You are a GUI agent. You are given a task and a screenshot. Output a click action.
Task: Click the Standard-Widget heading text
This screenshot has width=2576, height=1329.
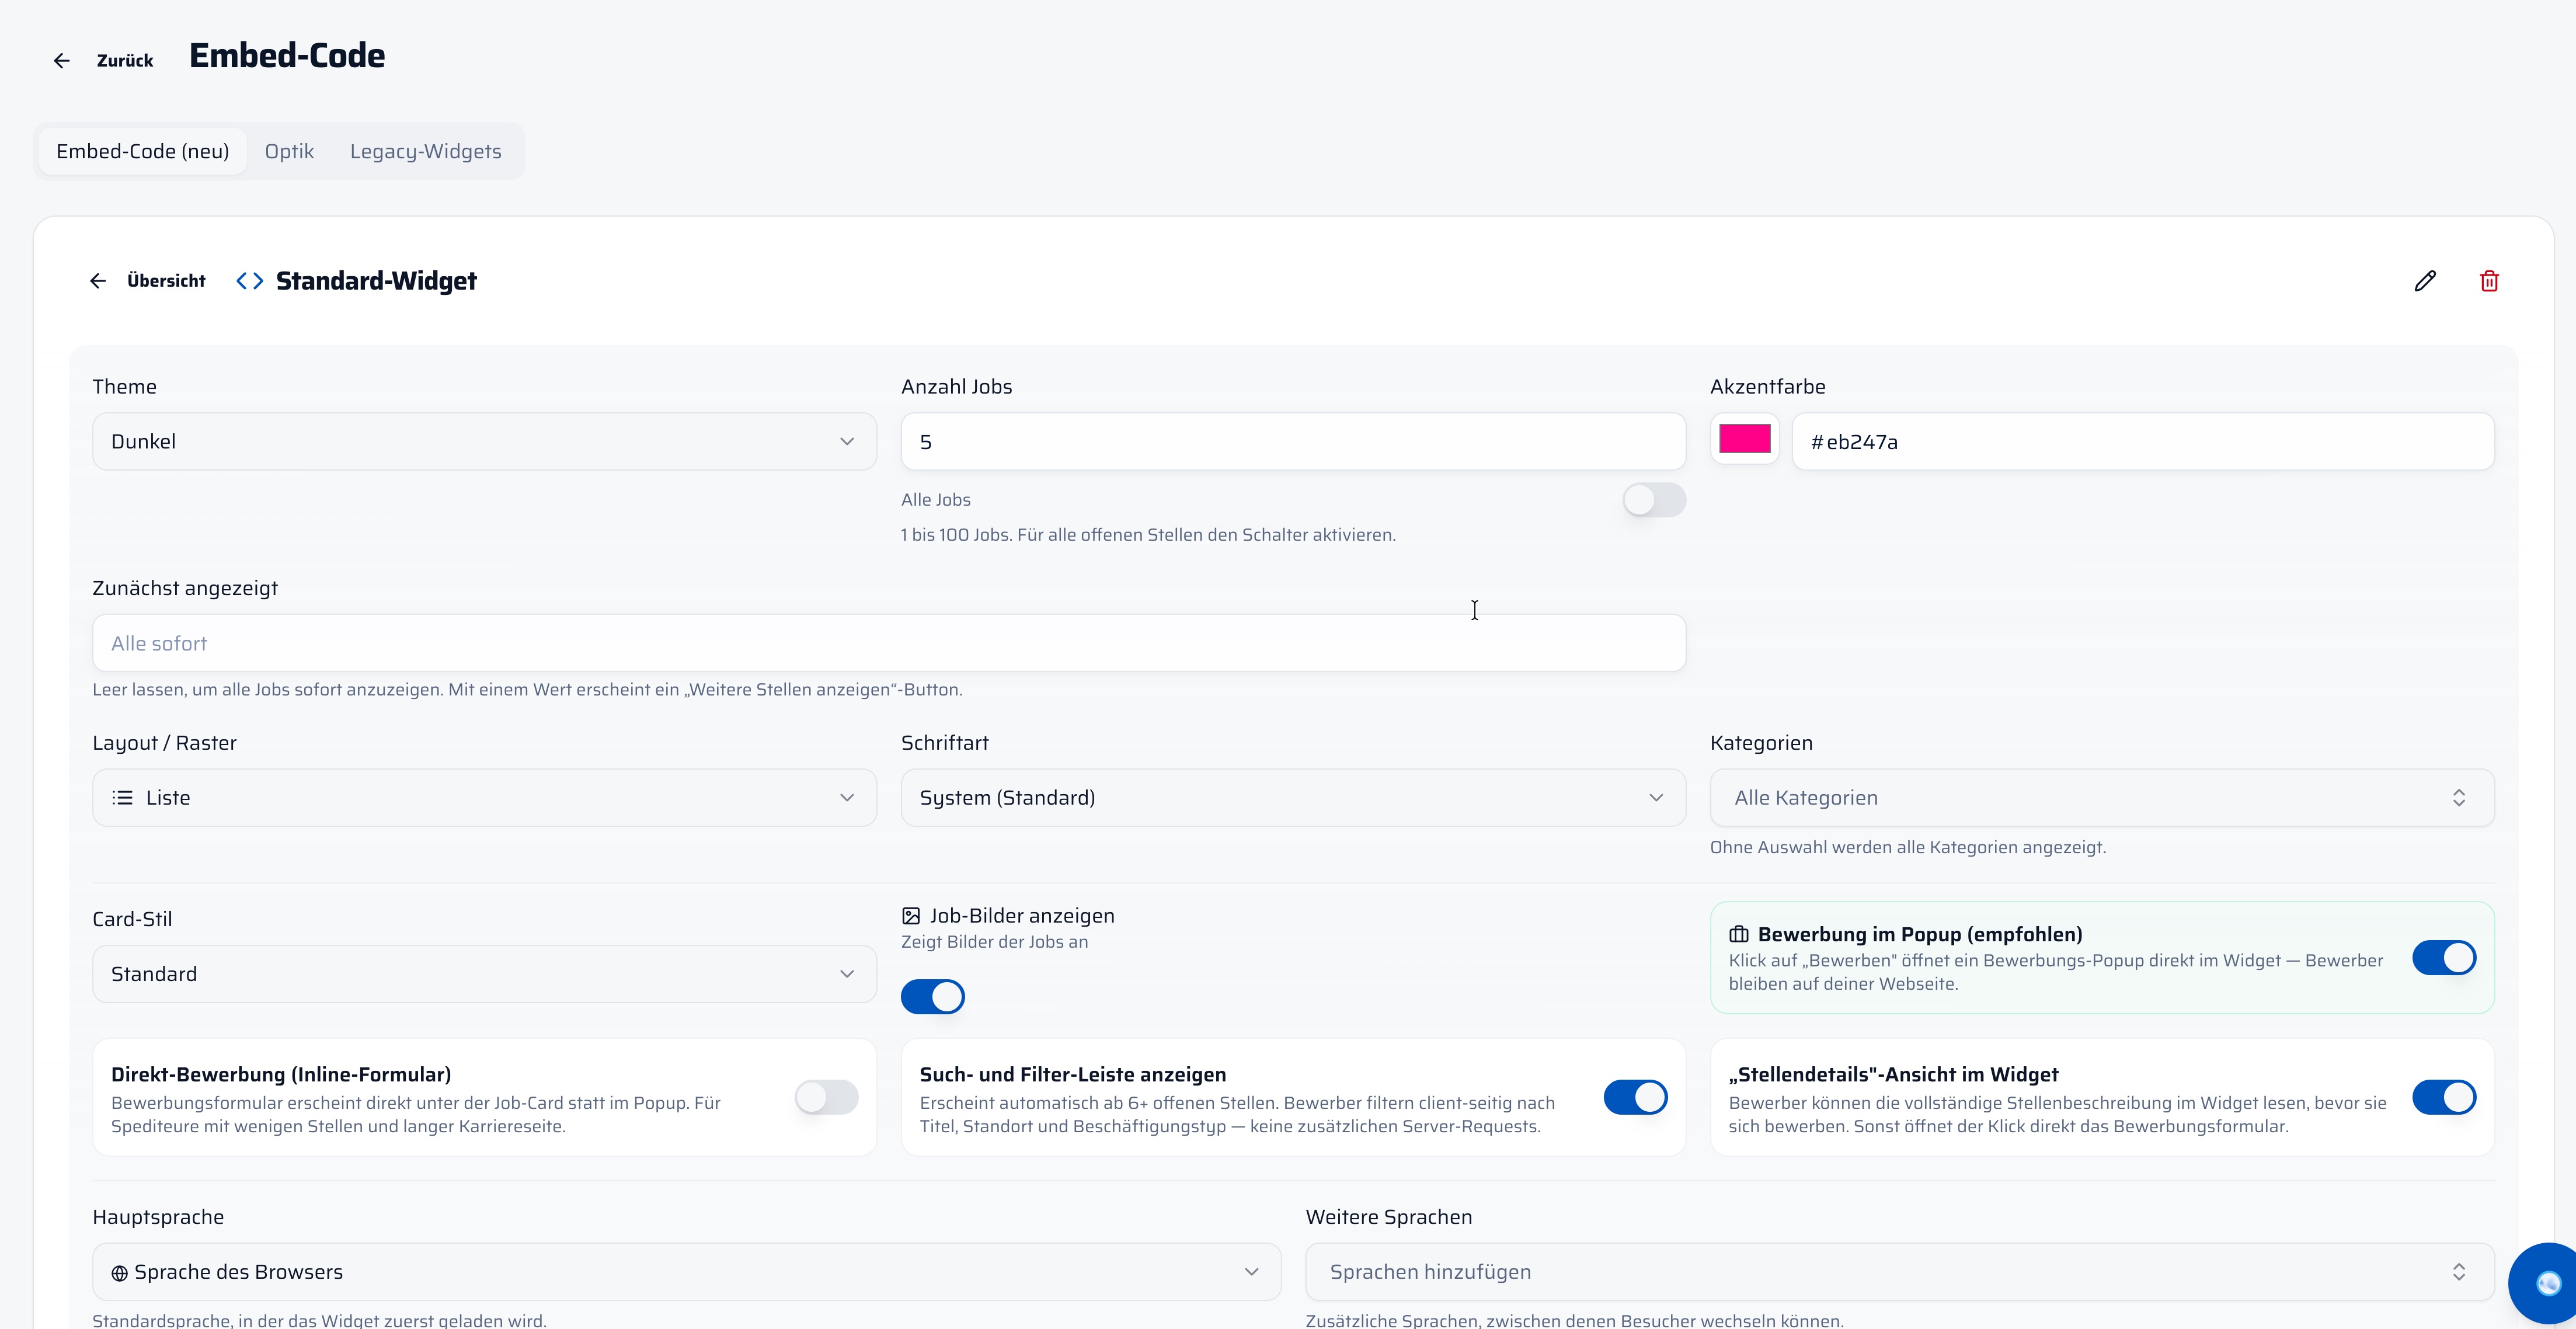(x=376, y=281)
